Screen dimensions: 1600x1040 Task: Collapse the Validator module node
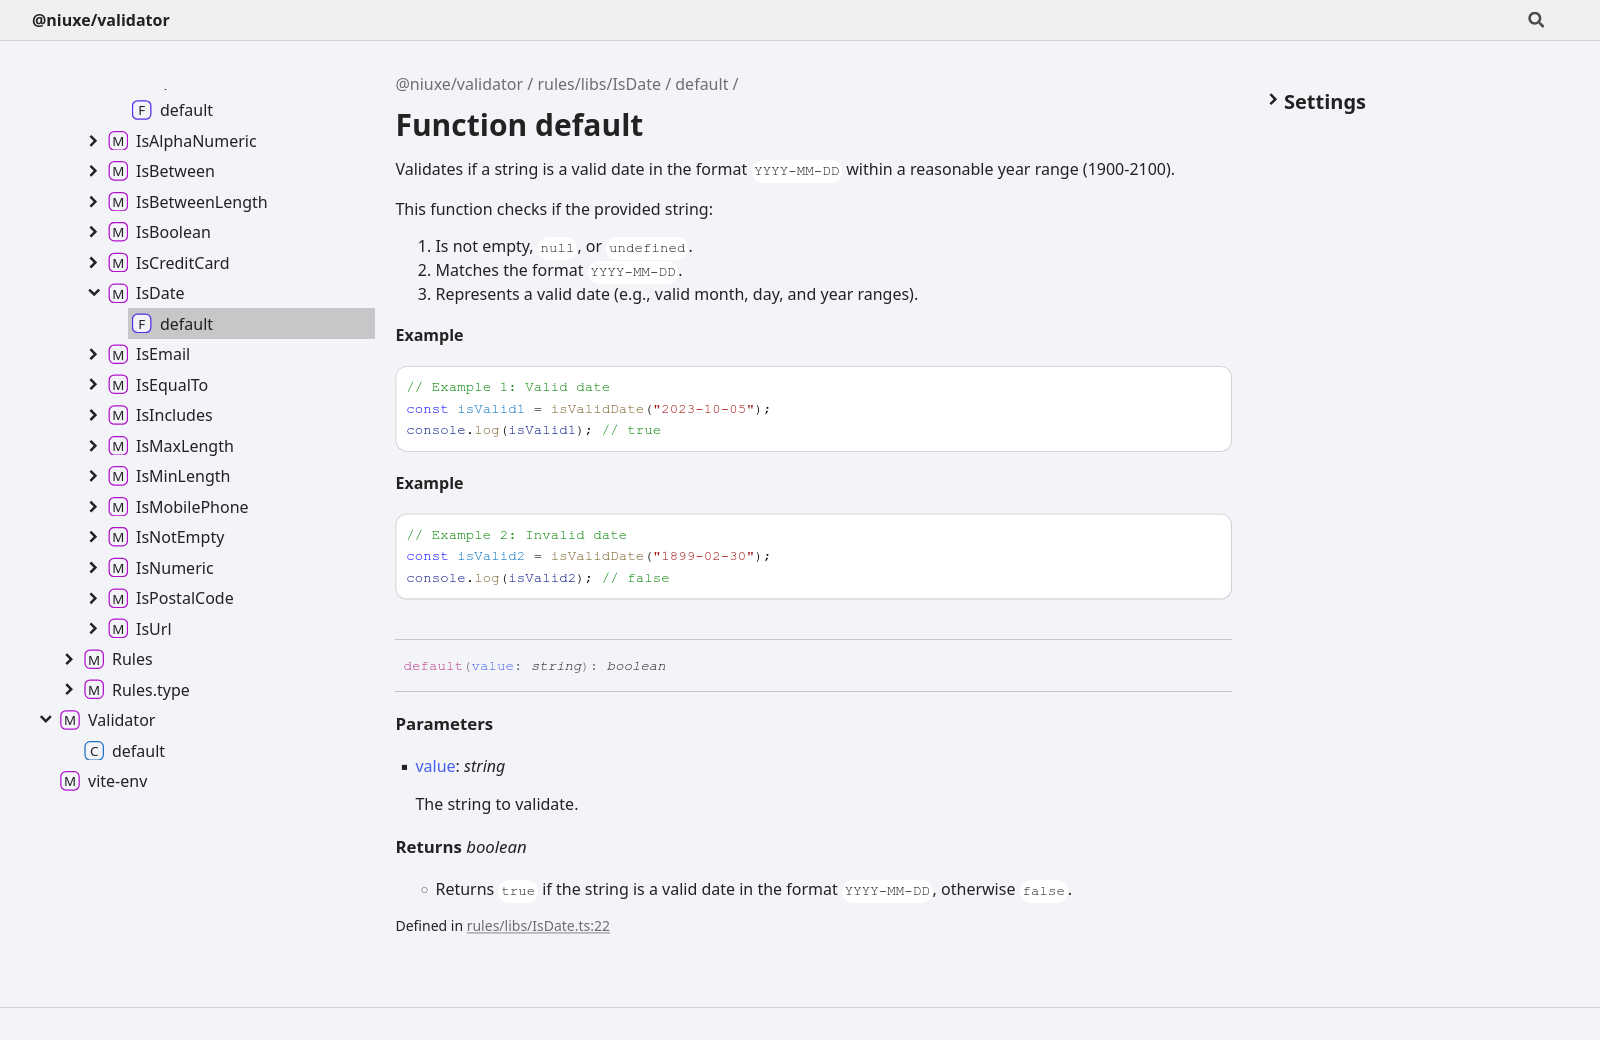pyautogui.click(x=45, y=720)
